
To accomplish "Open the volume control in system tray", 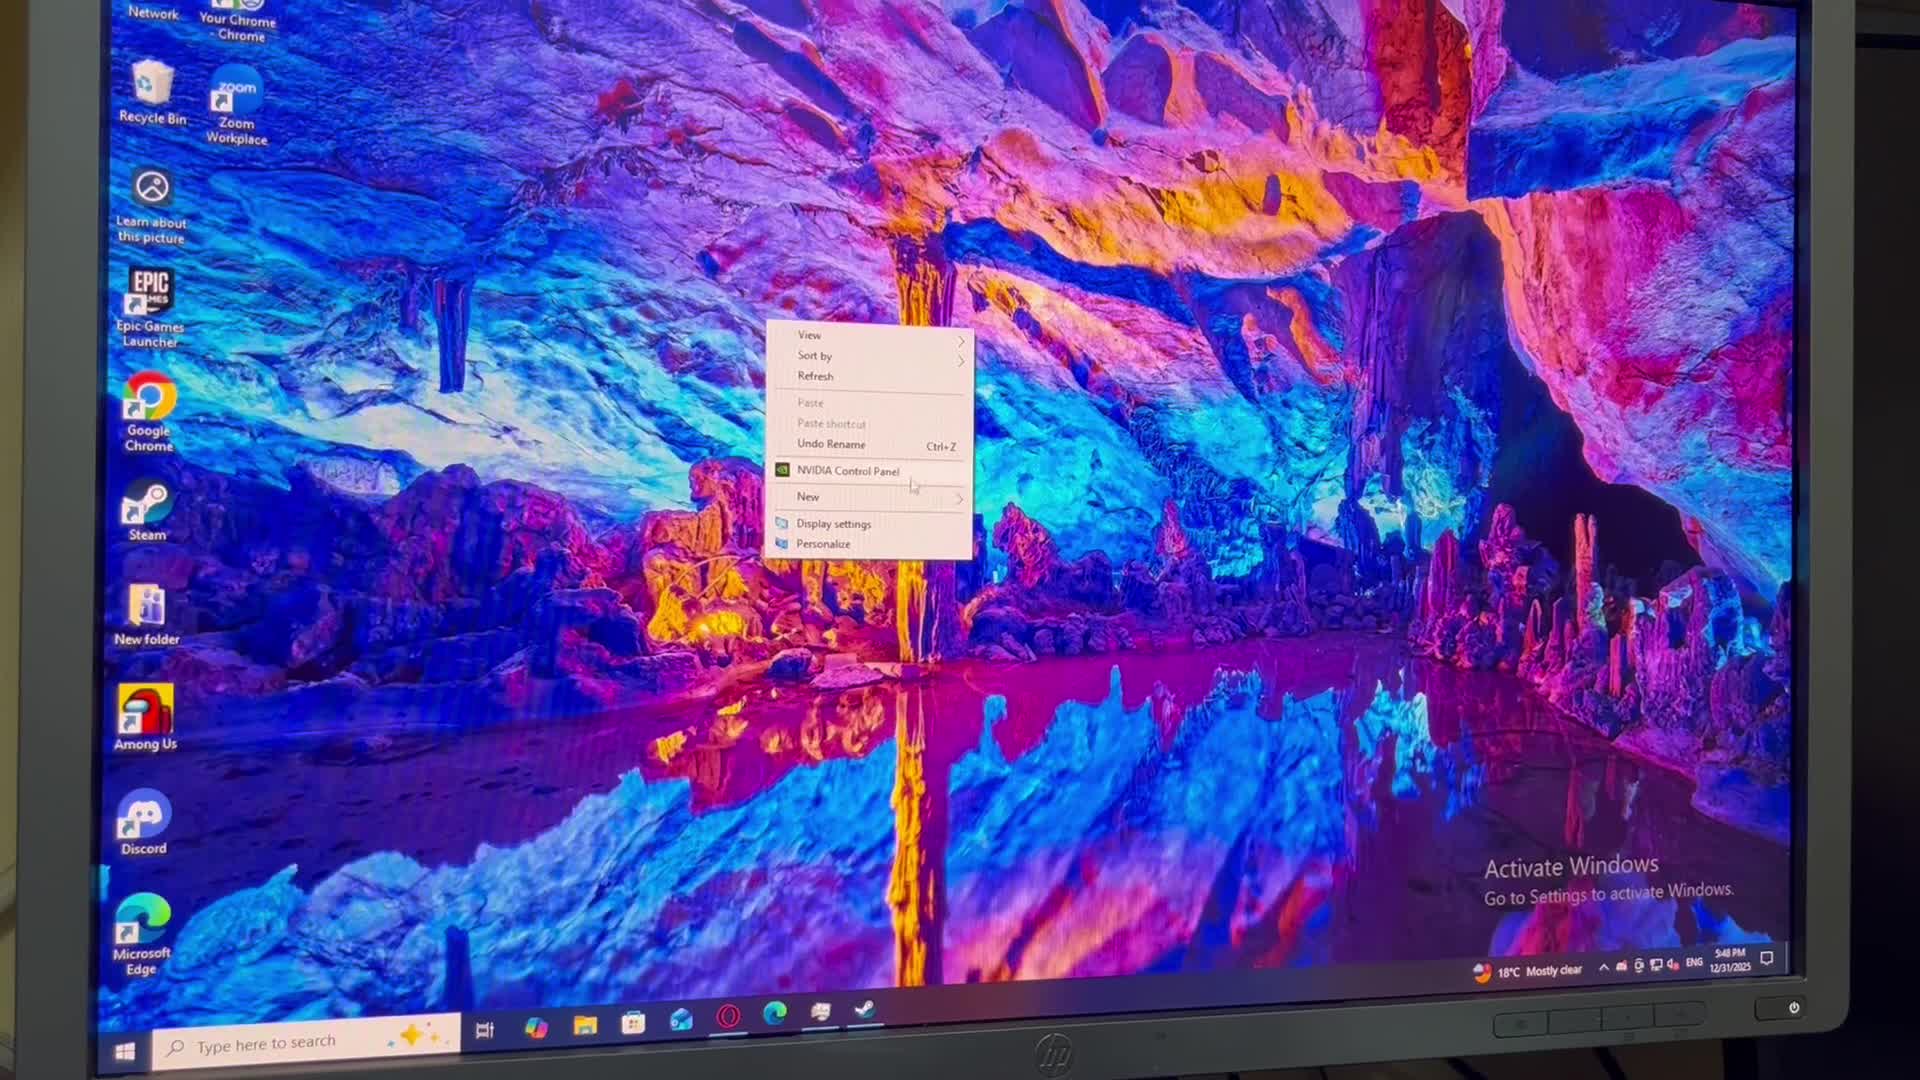I will pos(1673,964).
